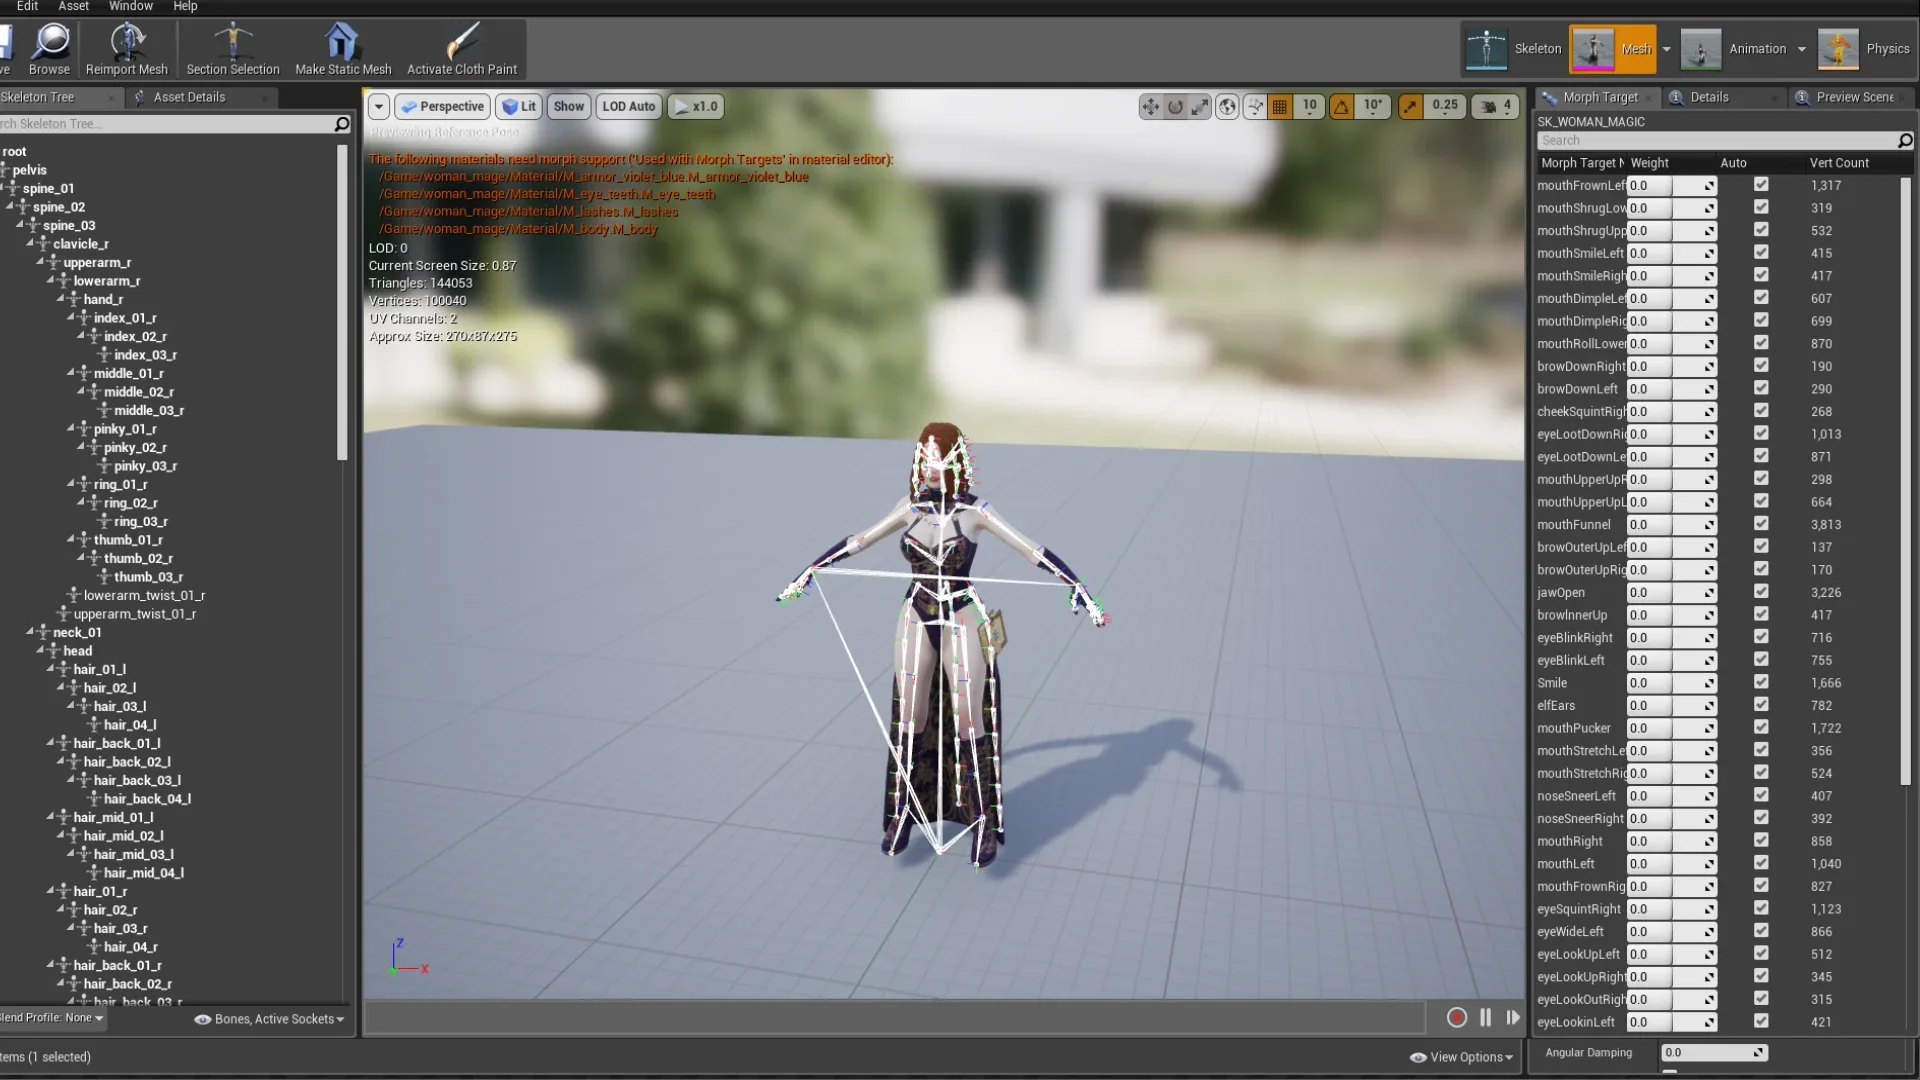The height and width of the screenshot is (1080, 1920).
Task: Select the Mesh editor mode icon
Action: 1593,49
